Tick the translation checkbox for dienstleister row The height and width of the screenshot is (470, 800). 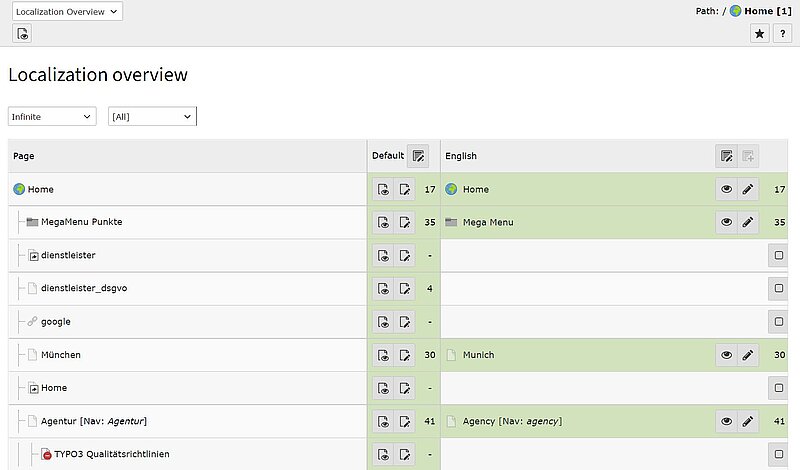tap(778, 256)
